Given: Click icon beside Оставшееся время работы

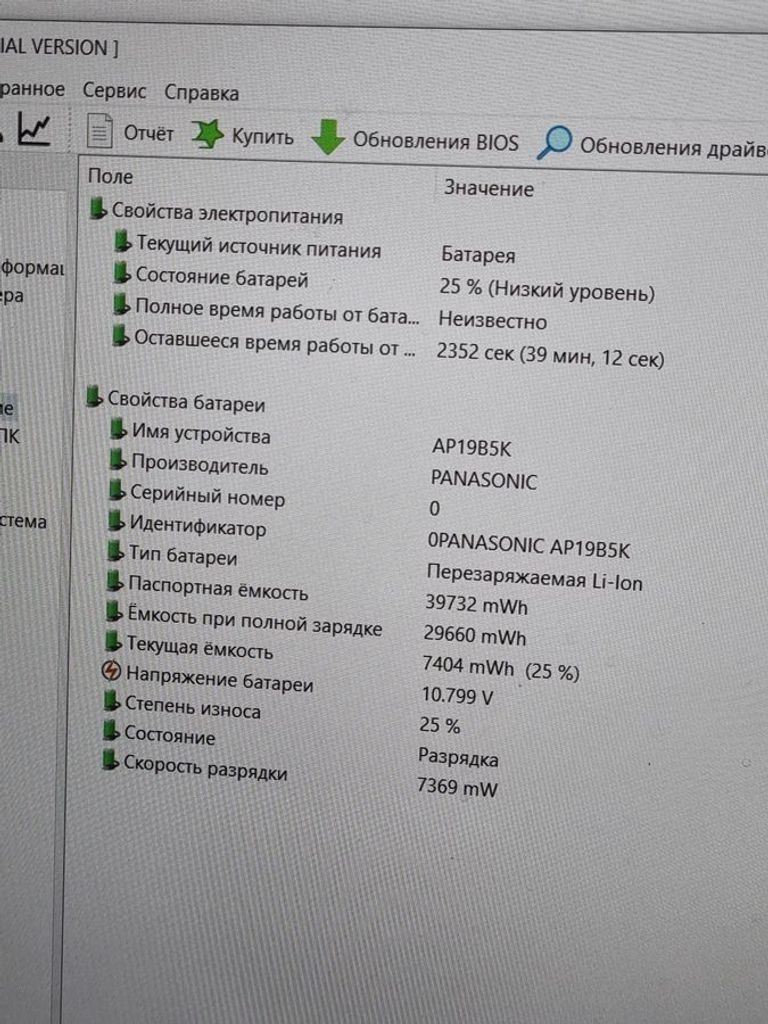Looking at the screenshot, I should [120, 336].
